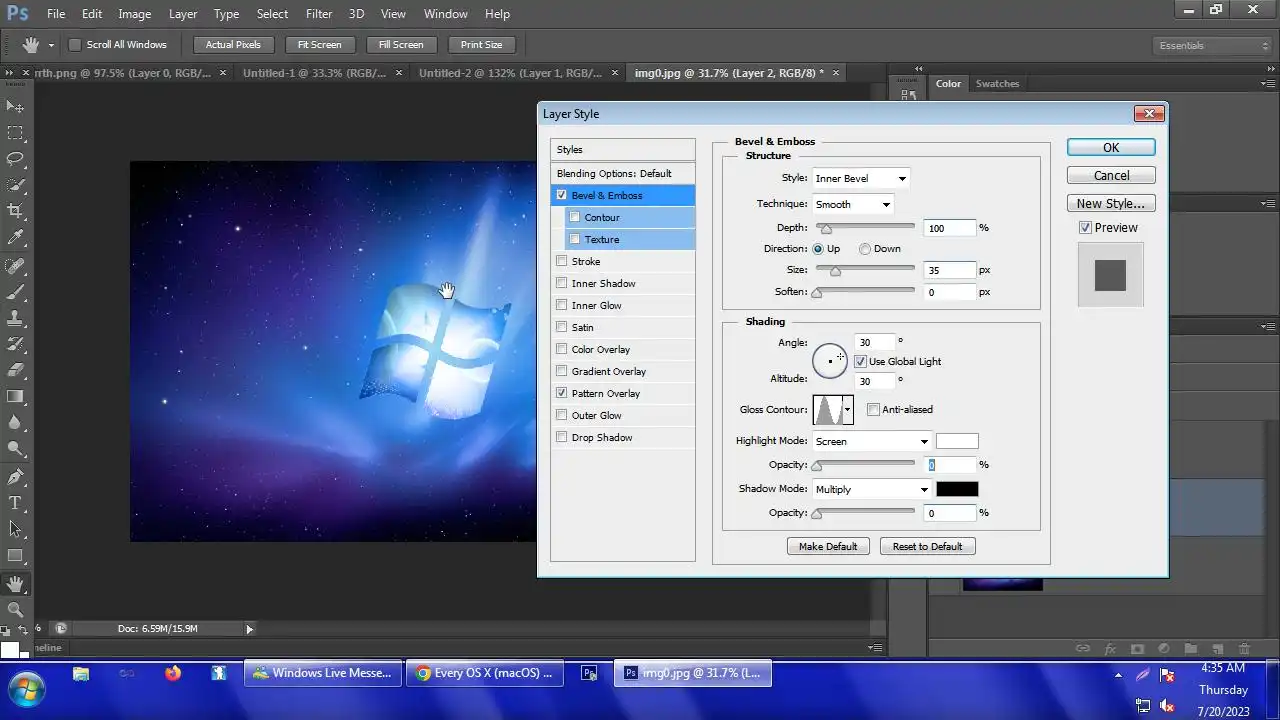Image resolution: width=1280 pixels, height=720 pixels.
Task: Open the Gloss Contour picker arrow
Action: pyautogui.click(x=848, y=409)
